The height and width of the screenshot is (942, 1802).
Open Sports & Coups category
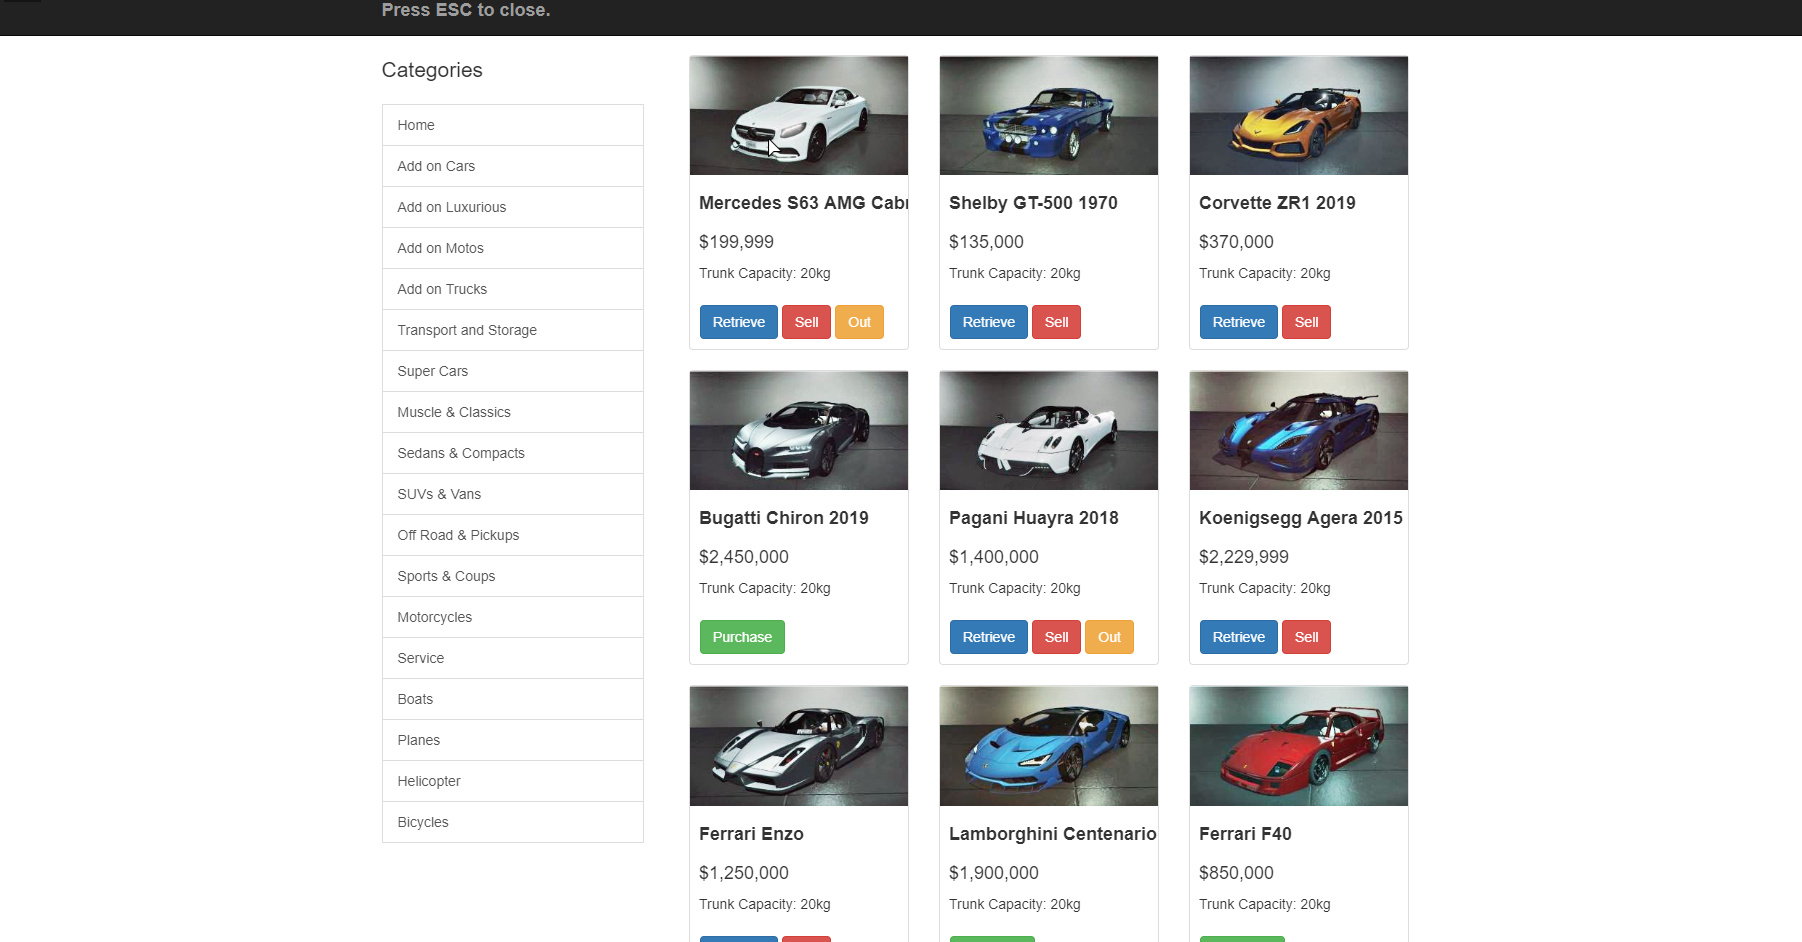(x=512, y=576)
